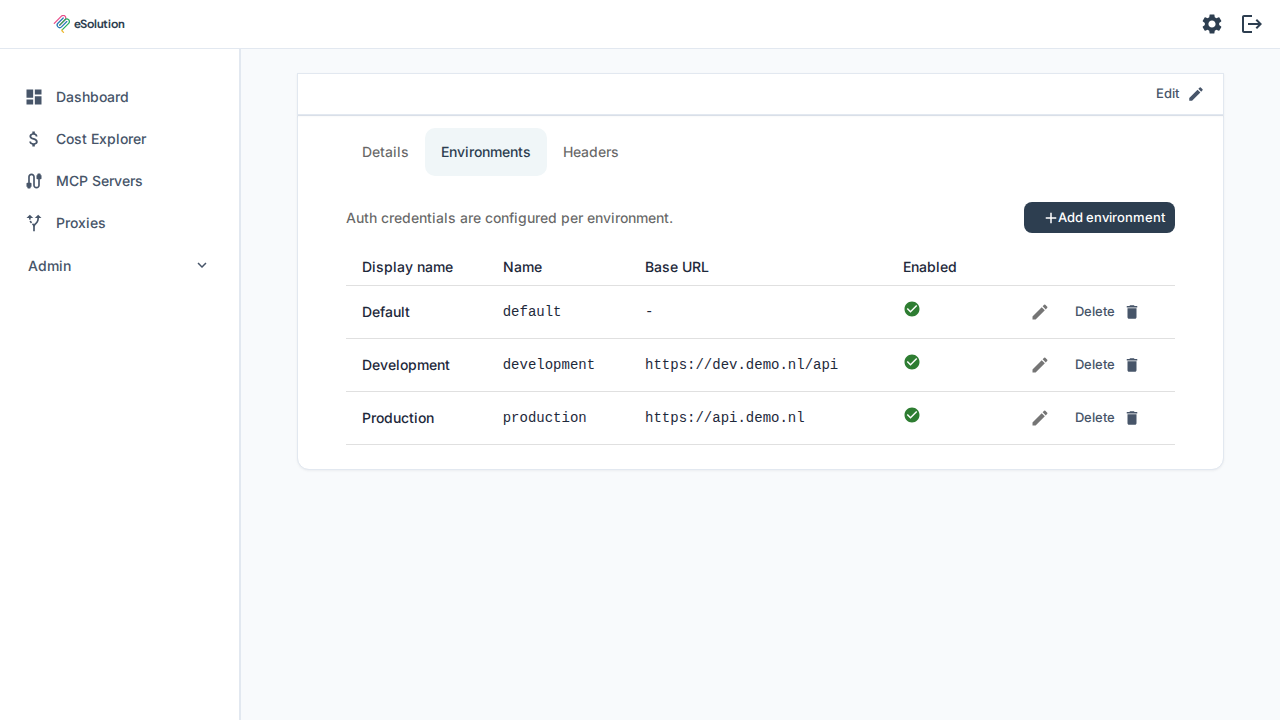Click enabled checkmark for Development
Viewport: 1280px width, 720px height.
click(912, 362)
